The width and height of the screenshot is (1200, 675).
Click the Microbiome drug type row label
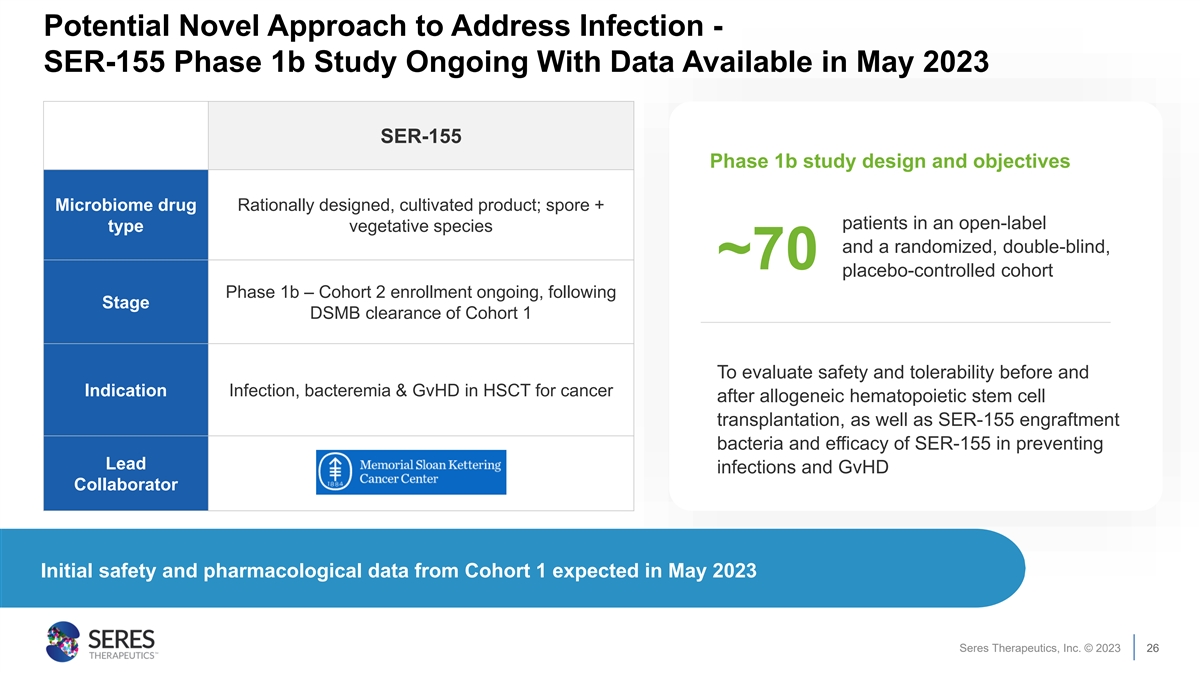[x=126, y=216]
